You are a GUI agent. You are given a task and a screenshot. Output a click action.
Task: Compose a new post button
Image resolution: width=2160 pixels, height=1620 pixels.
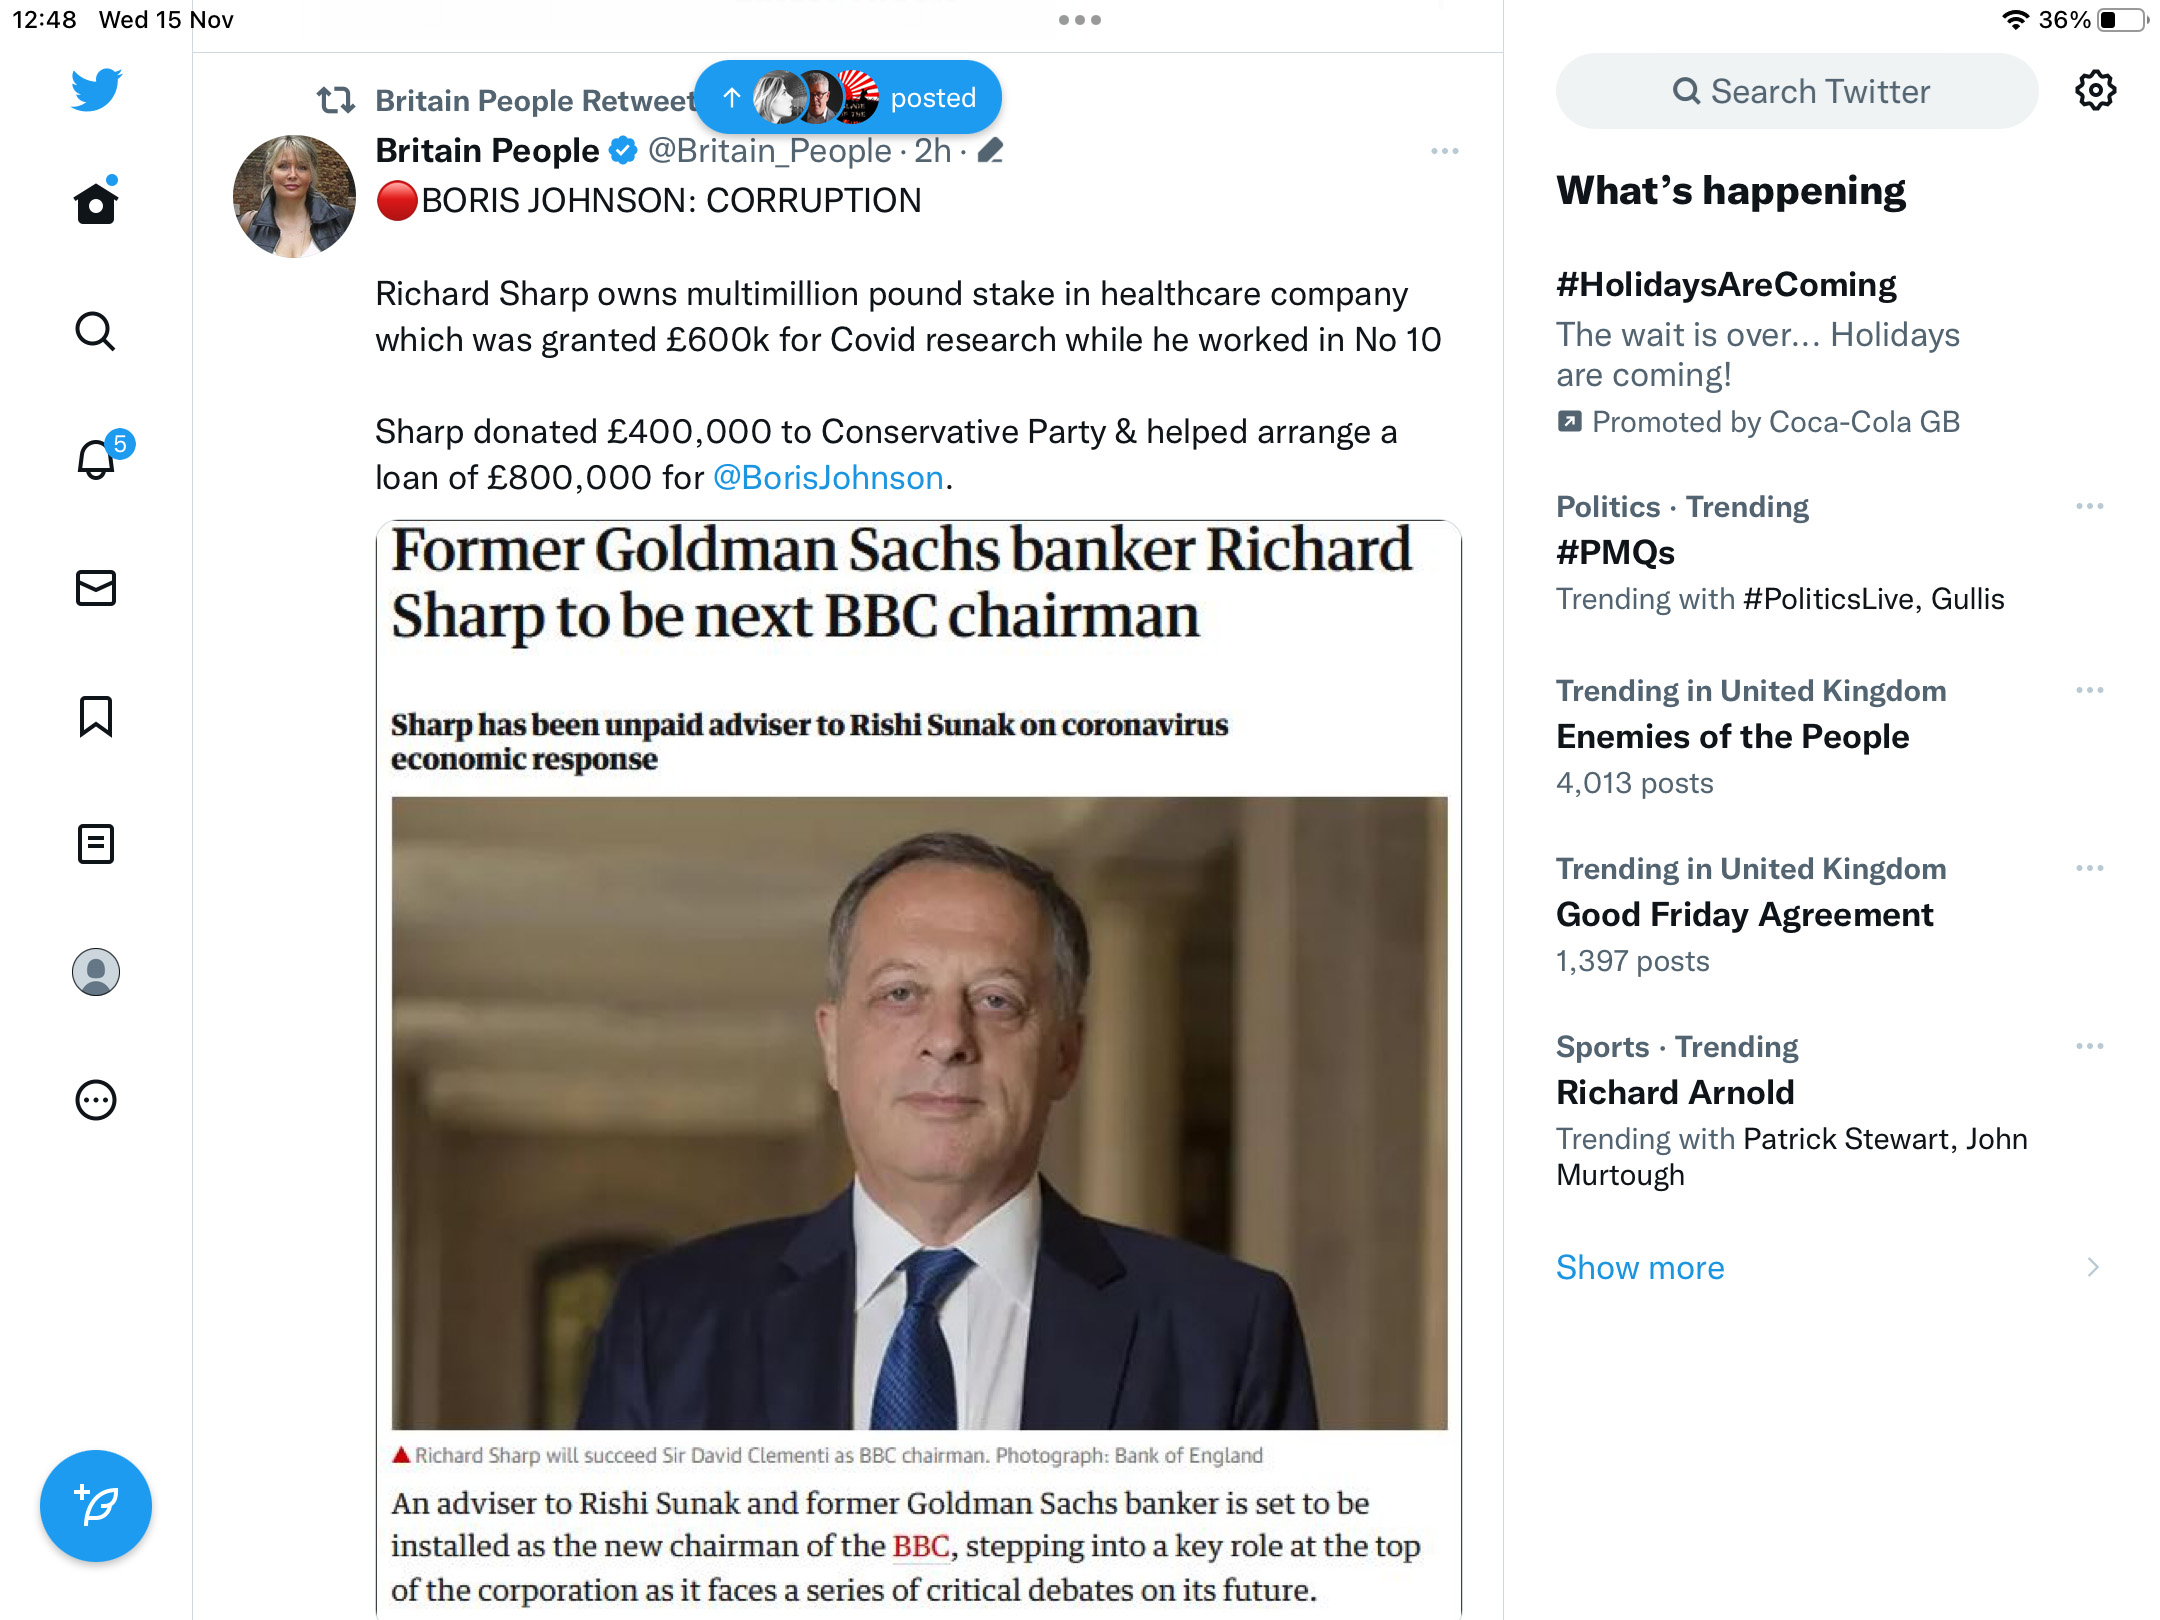point(96,1505)
